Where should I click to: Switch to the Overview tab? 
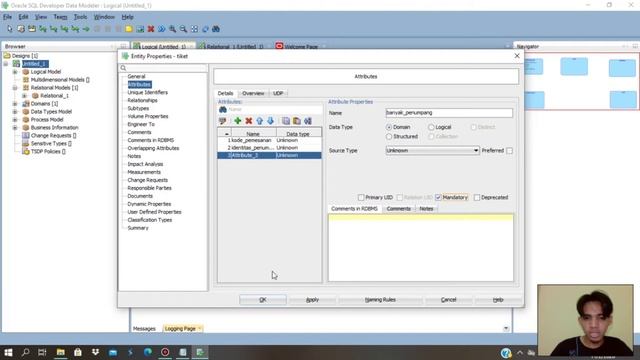click(x=253, y=93)
